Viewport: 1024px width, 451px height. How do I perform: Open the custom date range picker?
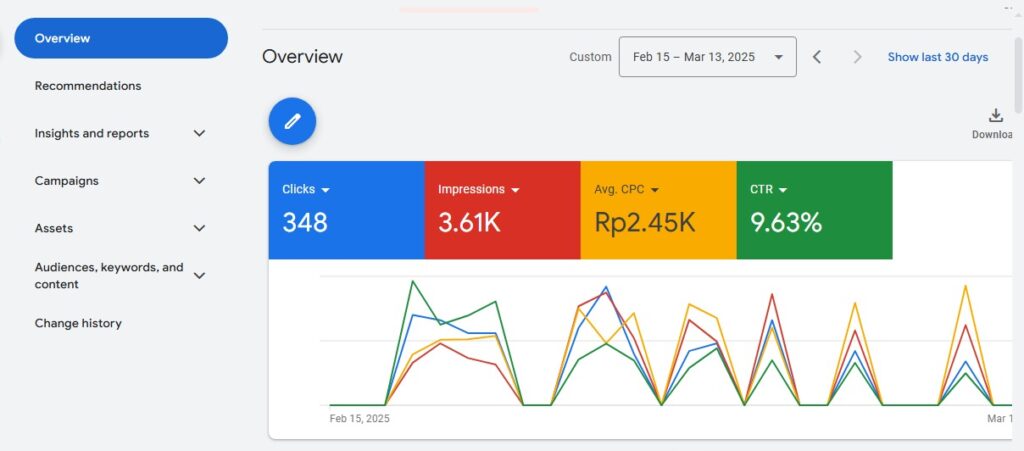tap(707, 57)
